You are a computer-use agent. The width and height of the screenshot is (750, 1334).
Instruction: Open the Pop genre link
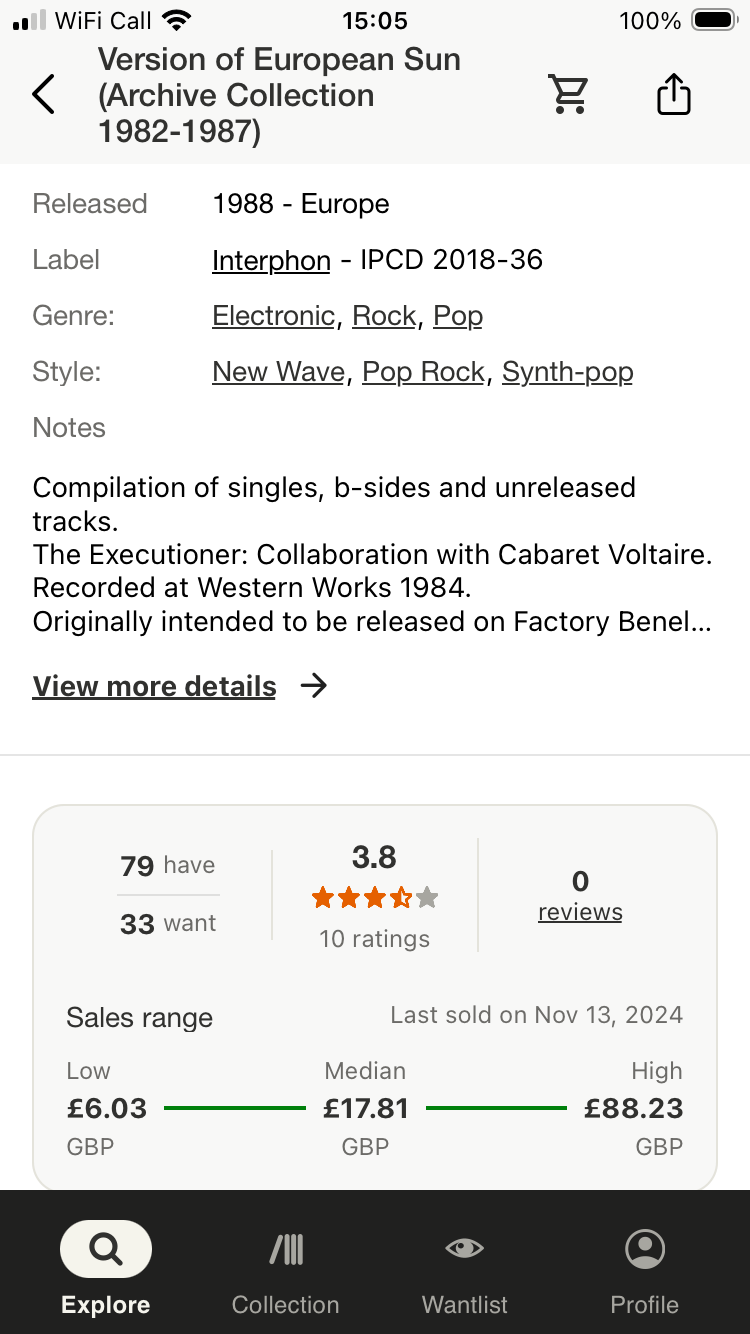458,317
